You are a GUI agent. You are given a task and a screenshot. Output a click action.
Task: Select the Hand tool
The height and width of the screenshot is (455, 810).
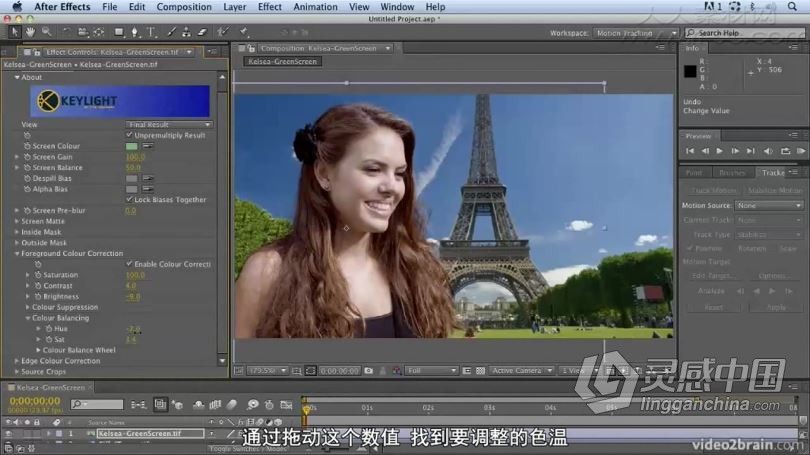click(x=30, y=32)
